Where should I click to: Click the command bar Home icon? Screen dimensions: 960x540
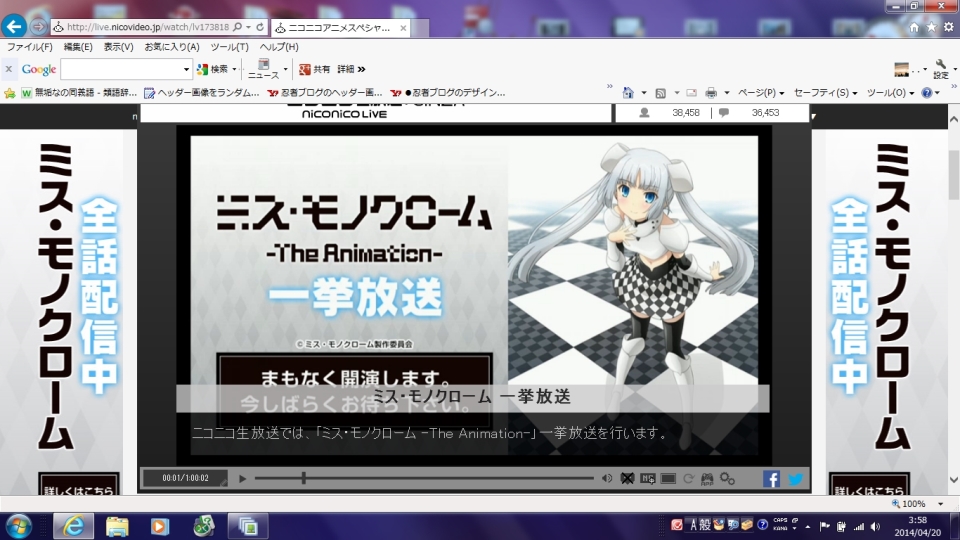click(x=628, y=93)
